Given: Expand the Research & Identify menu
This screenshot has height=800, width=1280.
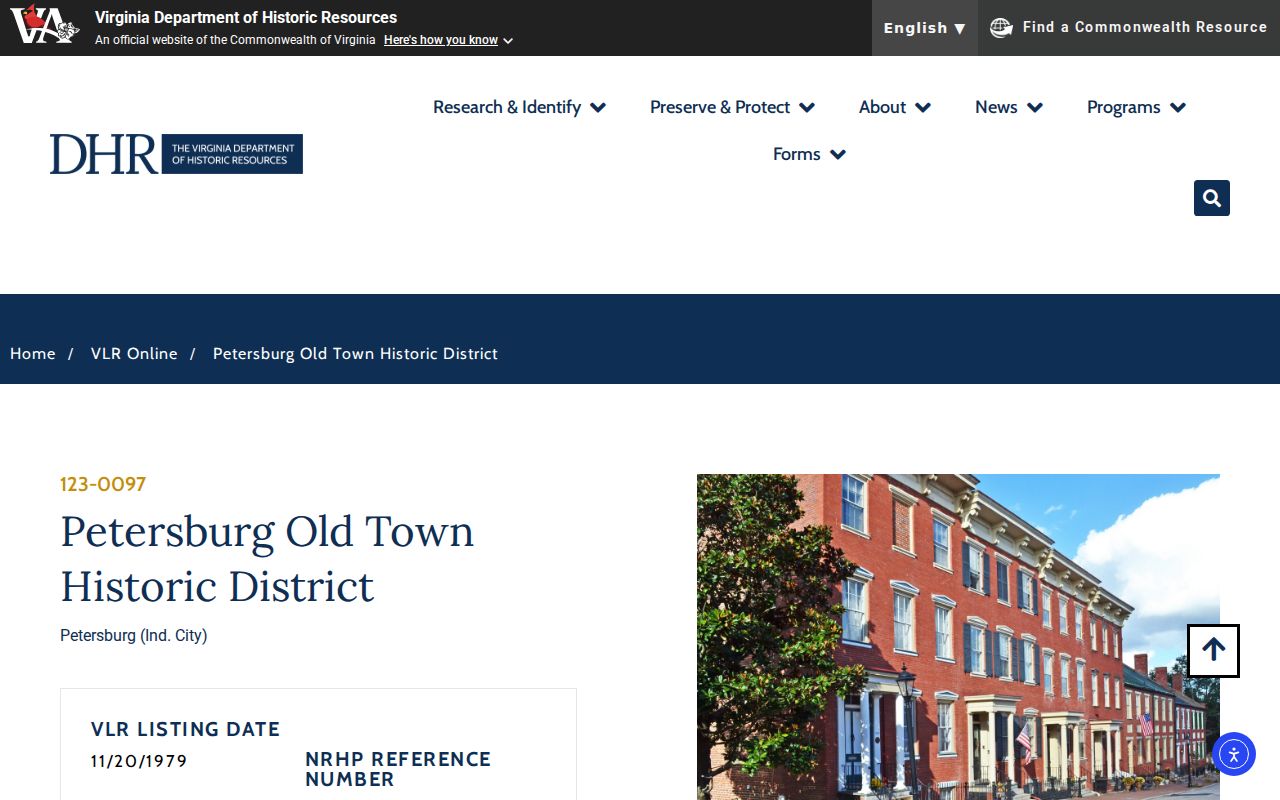Looking at the screenshot, I should tap(519, 107).
